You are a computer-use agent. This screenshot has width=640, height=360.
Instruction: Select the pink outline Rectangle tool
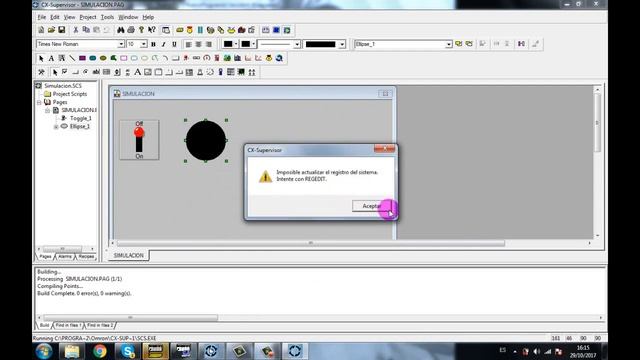click(x=124, y=58)
